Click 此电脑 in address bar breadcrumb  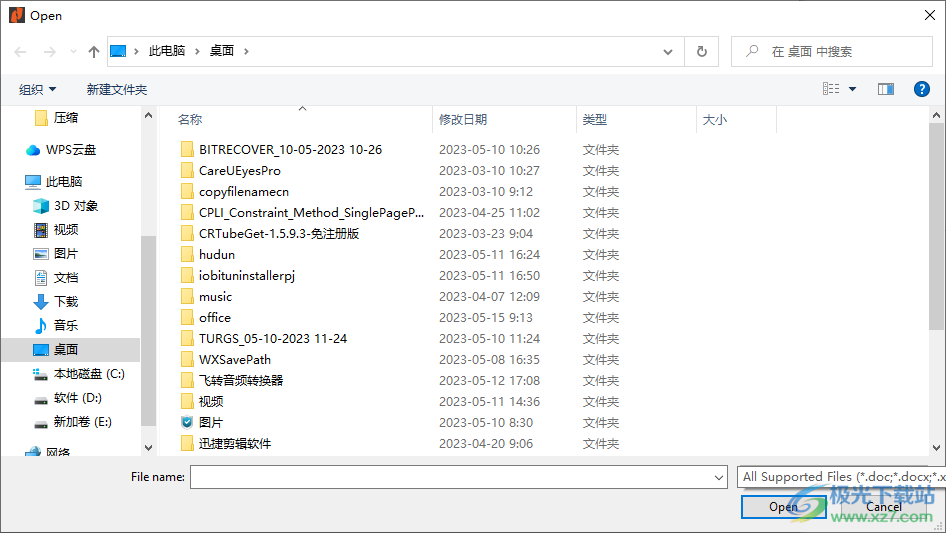point(167,51)
